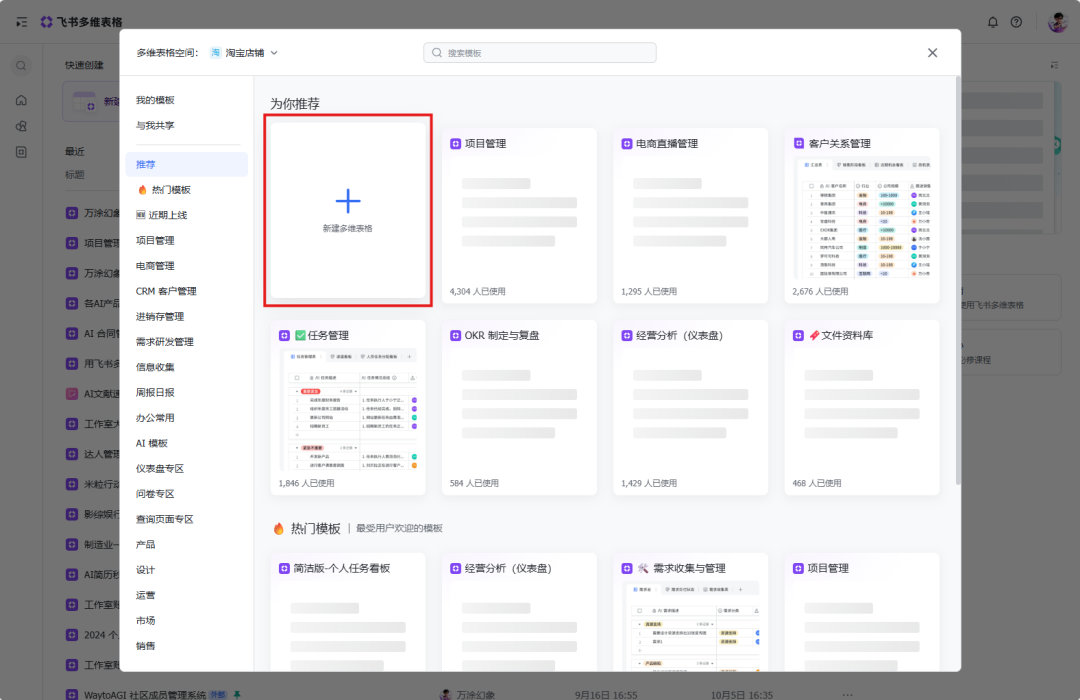Click the plus icon to create new Bitable
1080x700 pixels.
click(347, 202)
